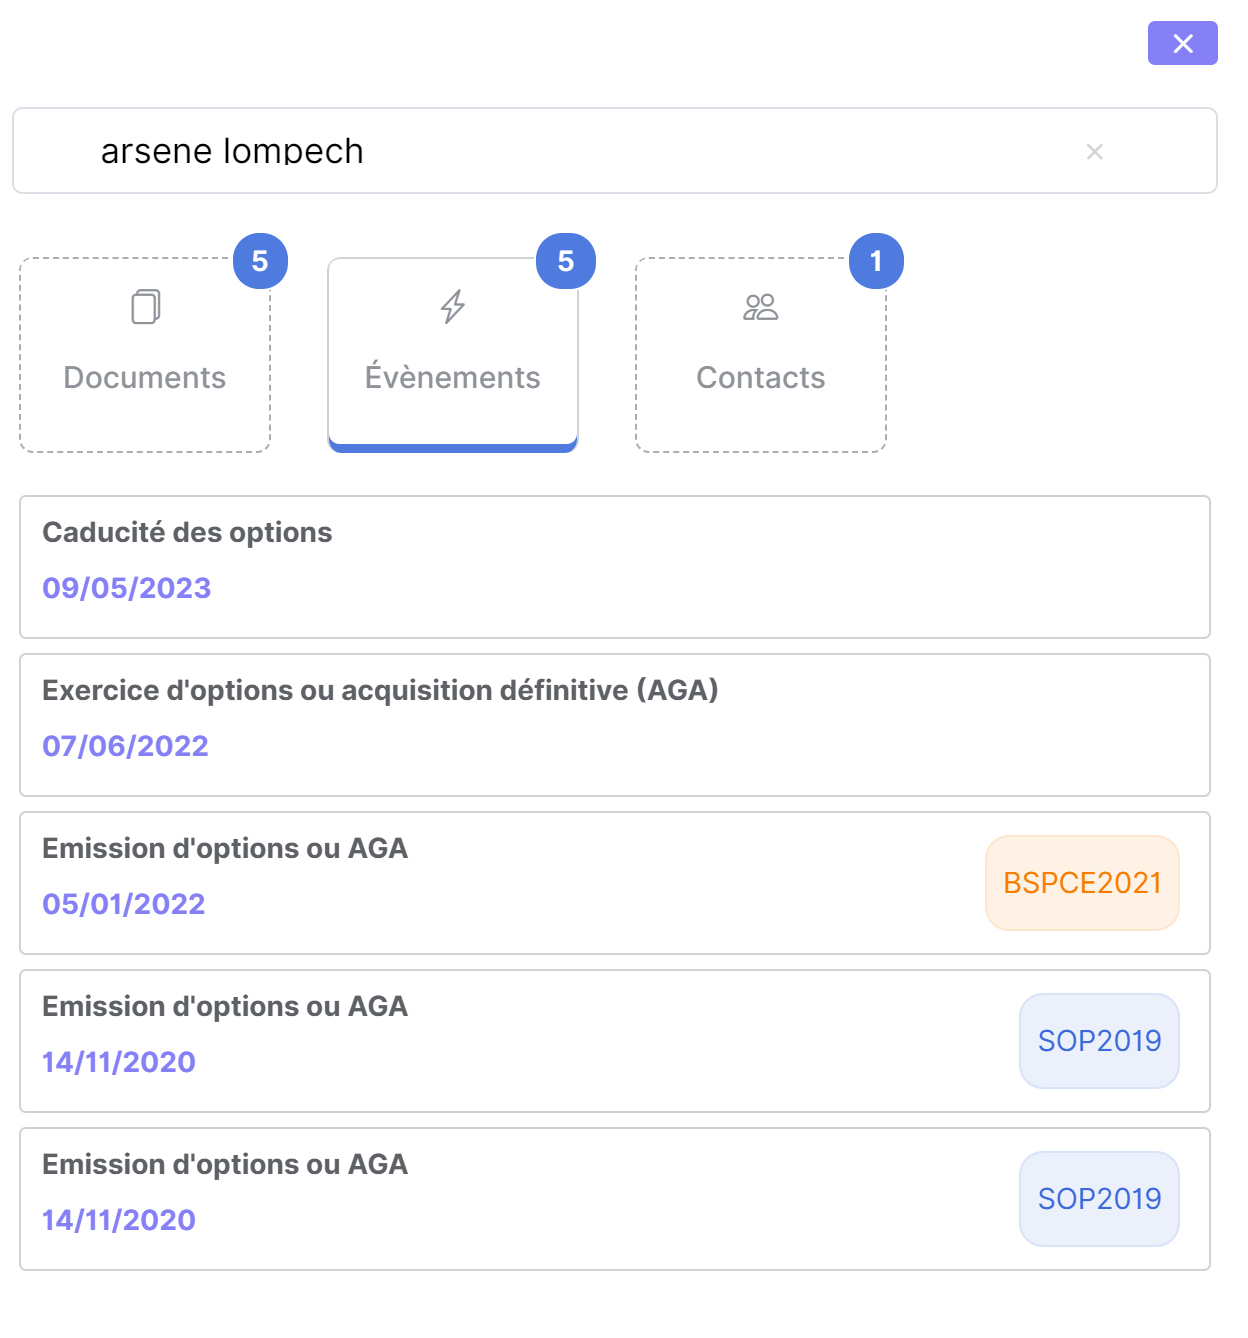Click the bottom SOP2019 tag

1099,1199
